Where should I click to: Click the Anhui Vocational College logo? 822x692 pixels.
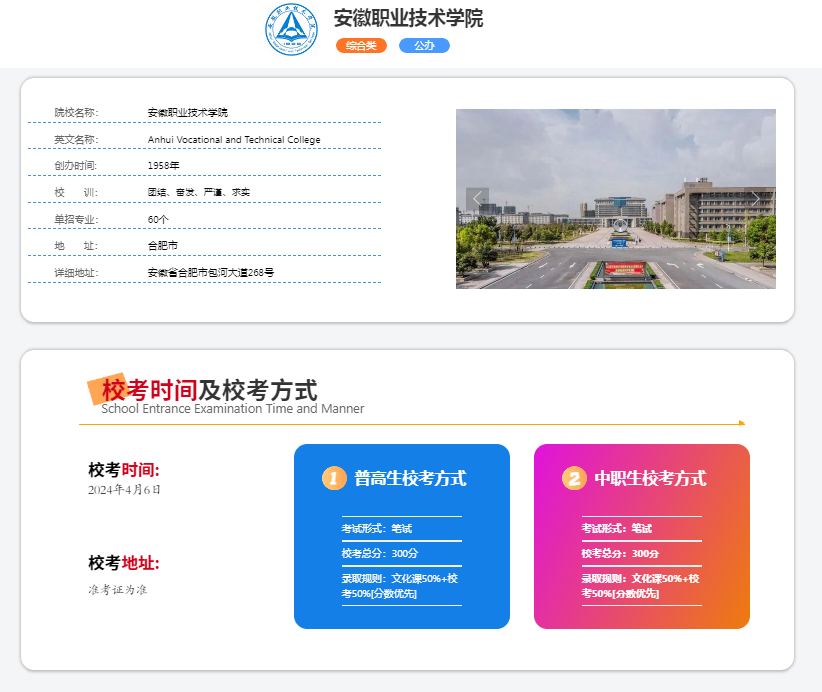291,29
